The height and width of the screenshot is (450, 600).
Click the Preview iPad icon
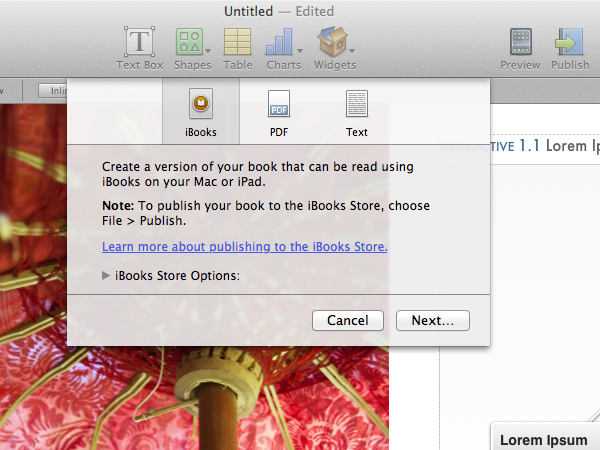pyautogui.click(x=520, y=42)
